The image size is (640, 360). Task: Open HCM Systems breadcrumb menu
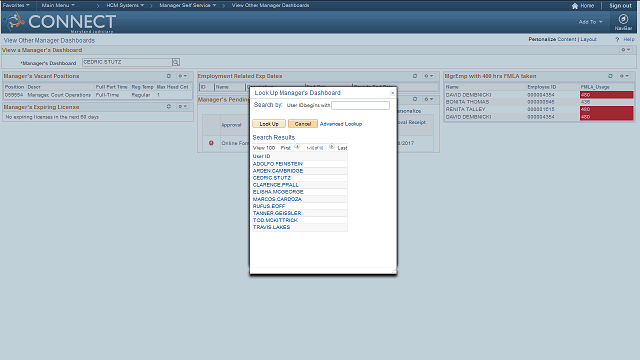point(125,5)
